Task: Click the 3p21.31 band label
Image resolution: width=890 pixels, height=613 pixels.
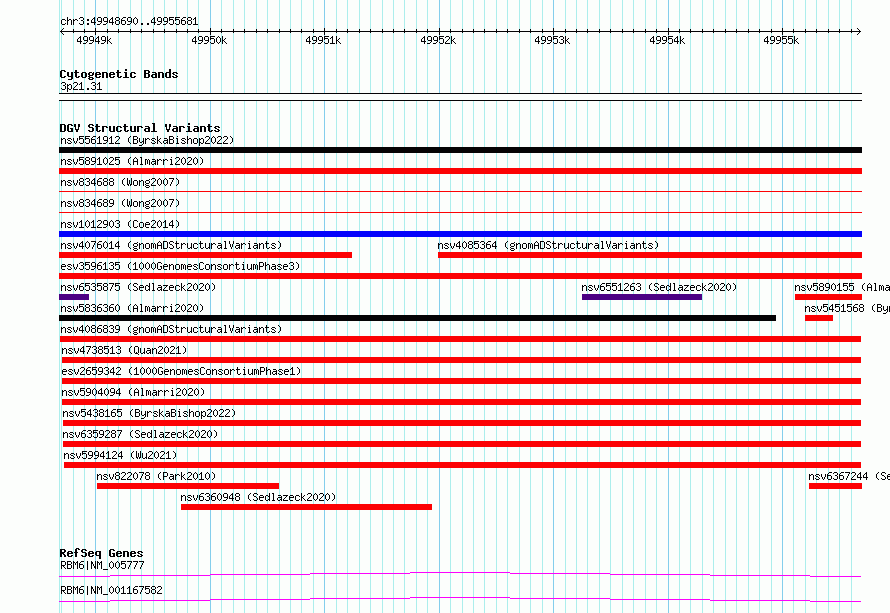Action: [x=81, y=86]
